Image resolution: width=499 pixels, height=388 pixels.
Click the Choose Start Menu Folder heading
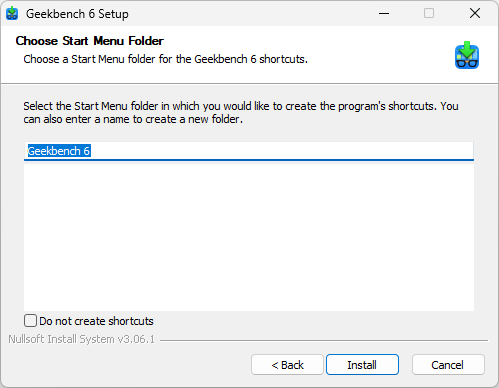(x=89, y=41)
